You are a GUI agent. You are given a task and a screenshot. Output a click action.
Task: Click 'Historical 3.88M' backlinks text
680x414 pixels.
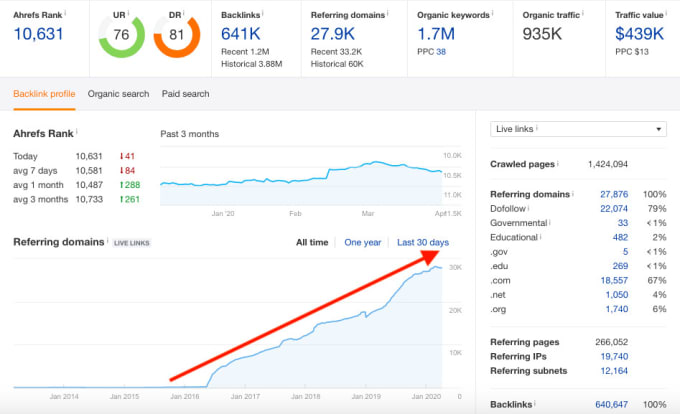point(252,64)
